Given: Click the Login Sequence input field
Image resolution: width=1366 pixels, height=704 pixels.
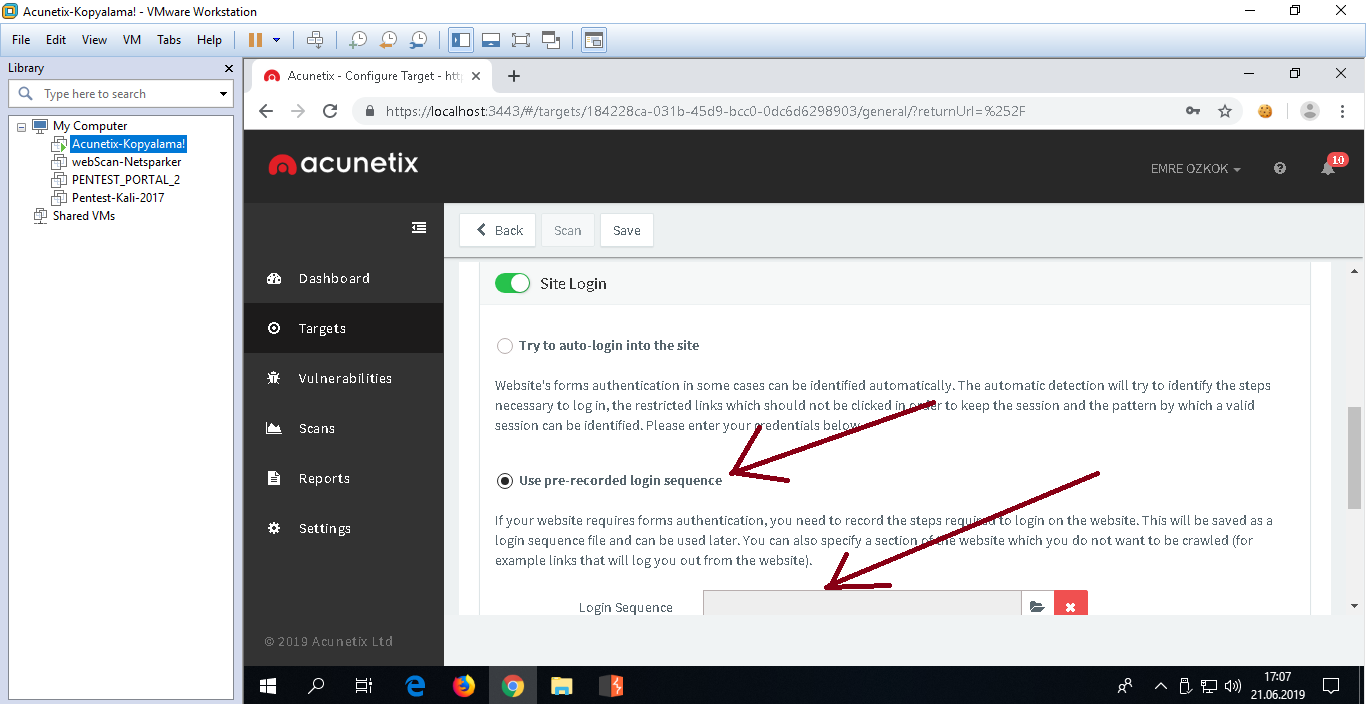Looking at the screenshot, I should (861, 606).
